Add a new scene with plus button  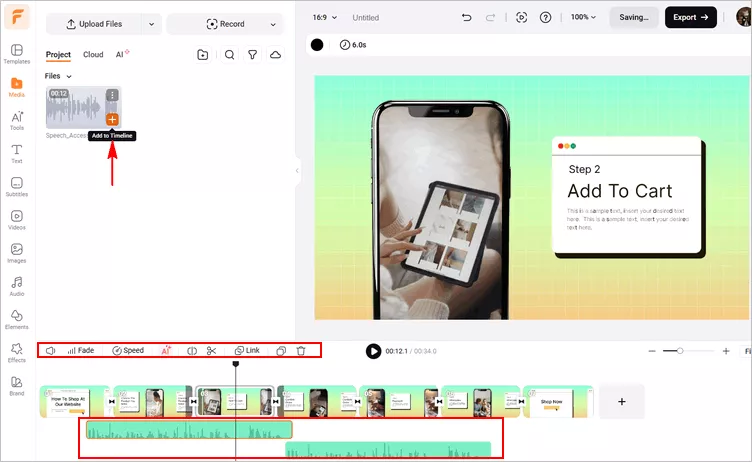tap(622, 402)
